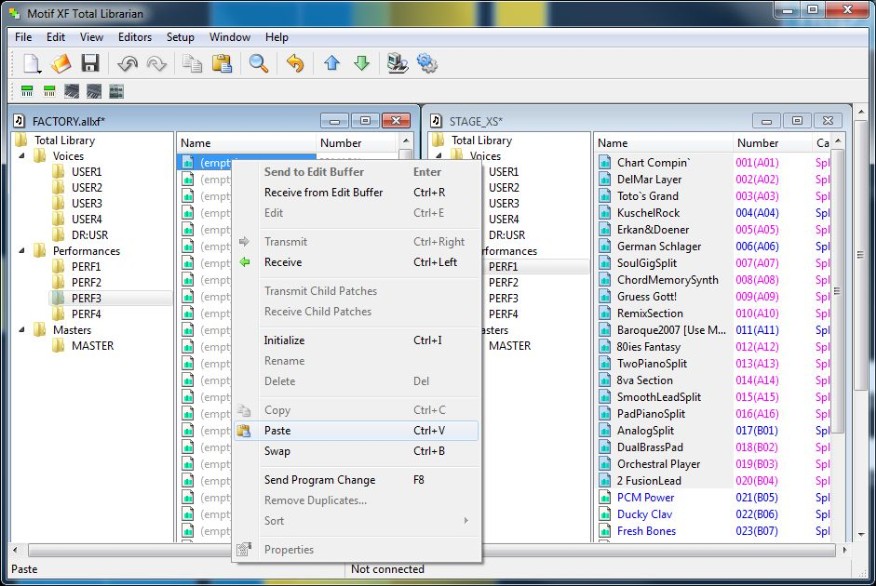876x586 pixels.
Task: Select PERF1 folder in STAGE_XS tree
Action: coord(503,266)
